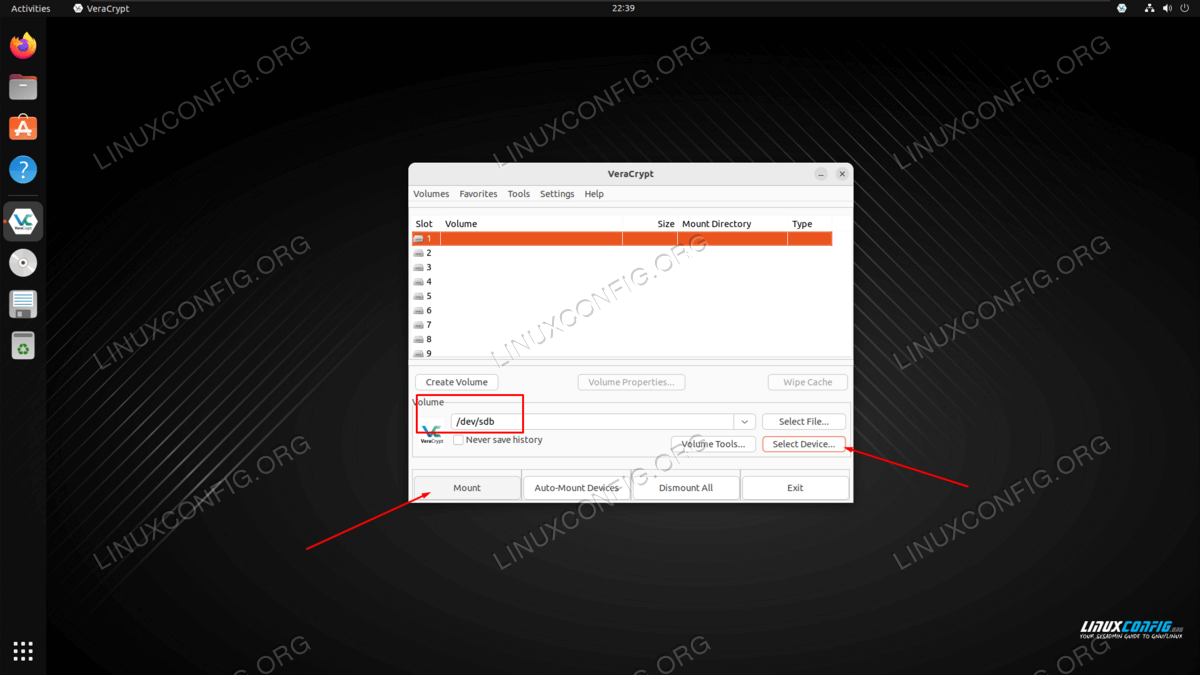Open the Help dock icon
The width and height of the screenshot is (1200, 675).
pyautogui.click(x=23, y=169)
